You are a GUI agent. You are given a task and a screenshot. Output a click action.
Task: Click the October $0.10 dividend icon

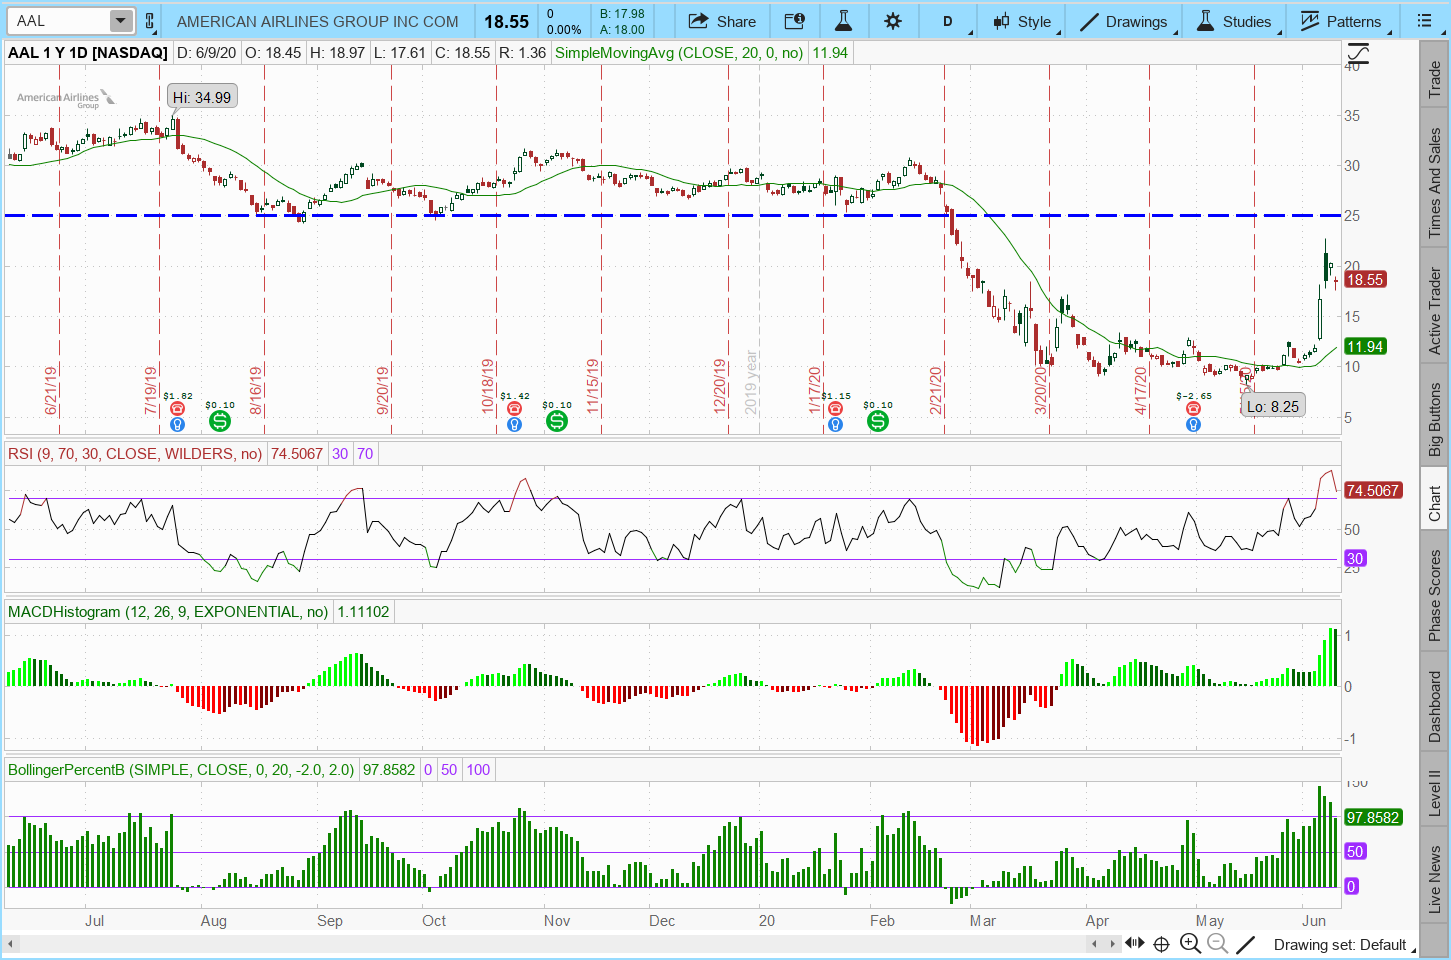(557, 422)
